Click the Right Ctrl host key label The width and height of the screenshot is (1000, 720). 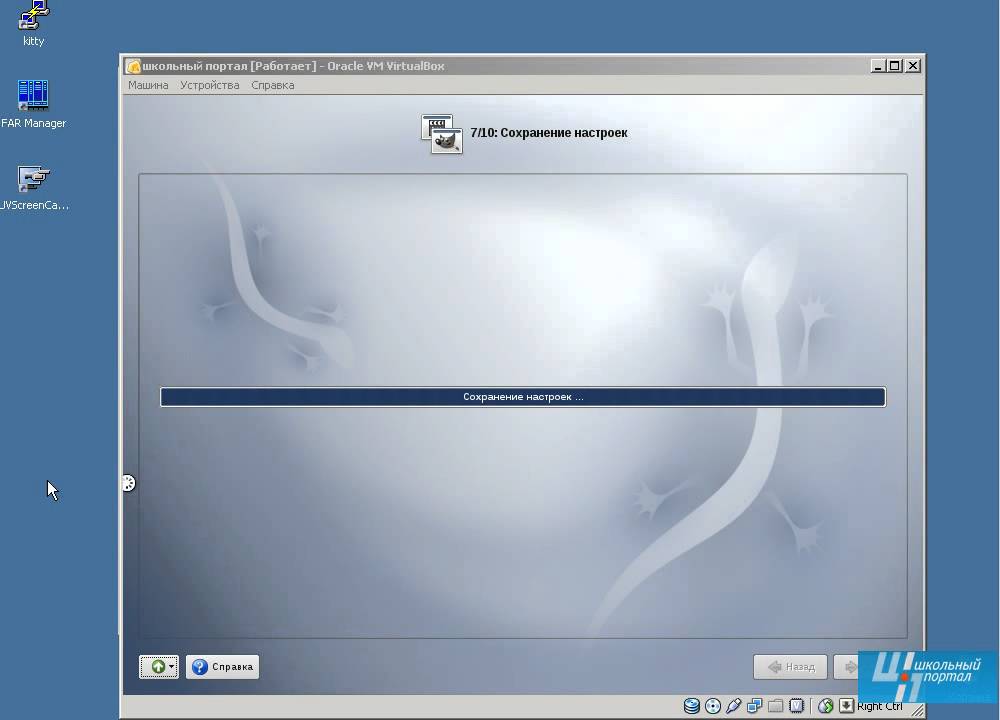pos(879,706)
